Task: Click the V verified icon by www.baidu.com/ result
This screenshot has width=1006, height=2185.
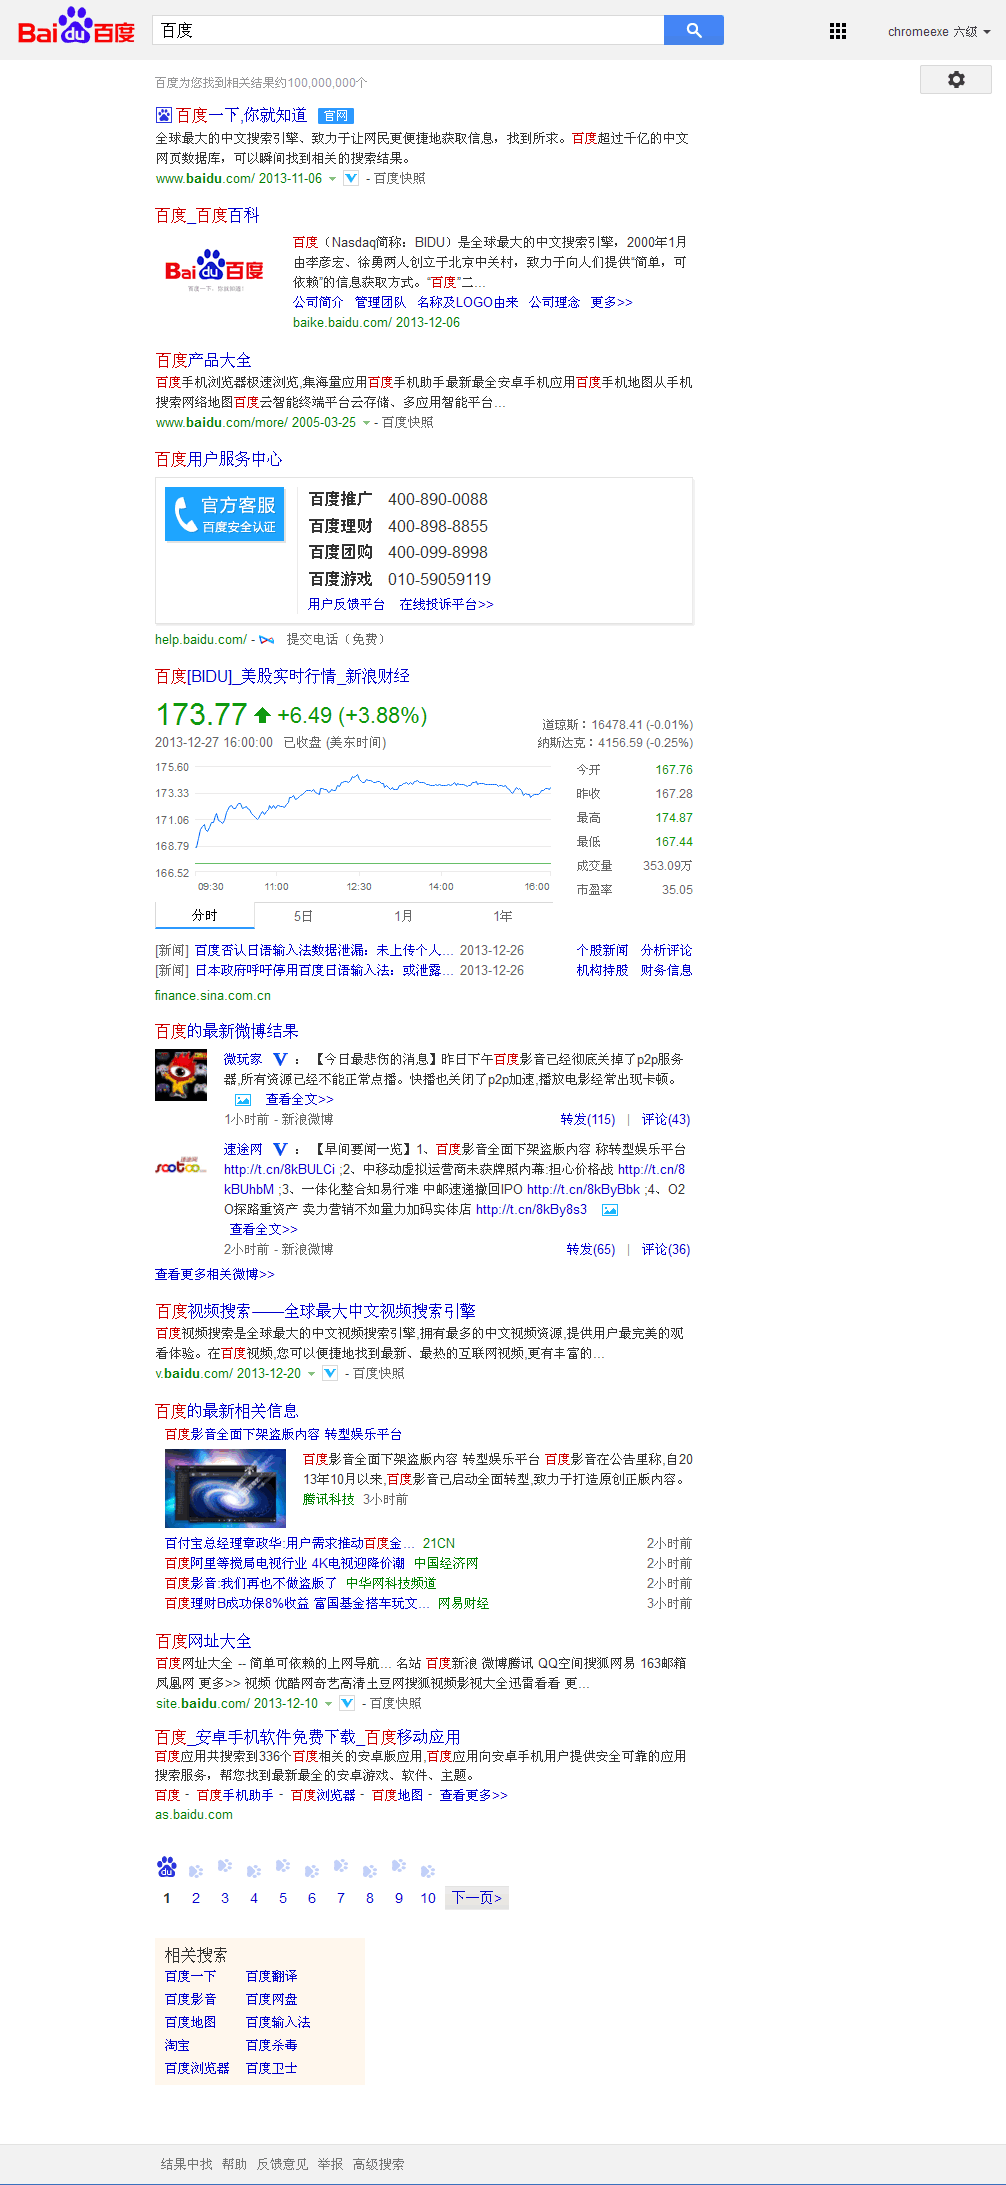Action: tap(351, 178)
